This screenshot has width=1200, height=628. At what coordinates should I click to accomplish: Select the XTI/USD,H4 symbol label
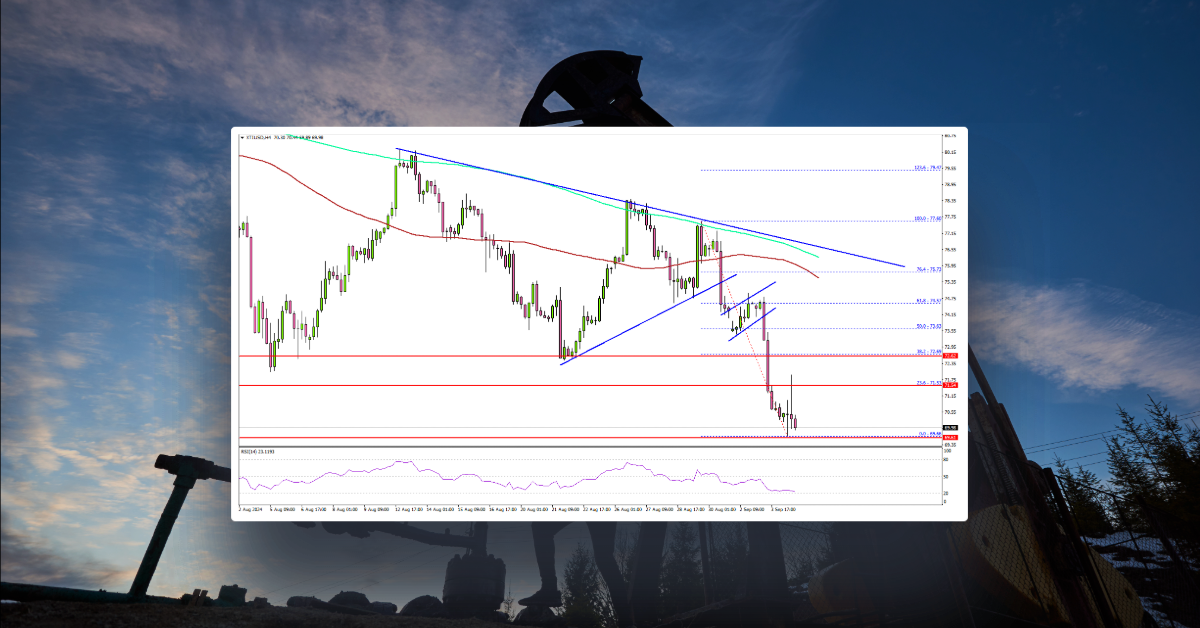(x=262, y=137)
